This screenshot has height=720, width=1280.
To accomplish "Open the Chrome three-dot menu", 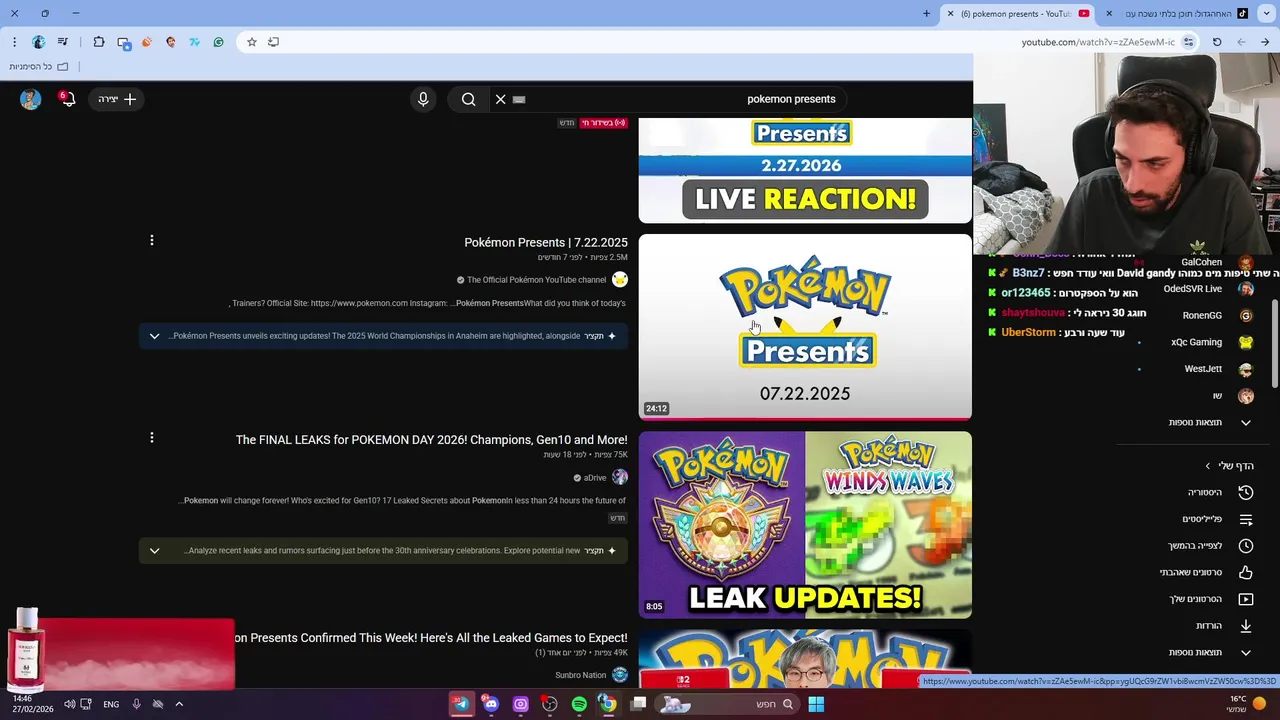I will click(14, 42).
